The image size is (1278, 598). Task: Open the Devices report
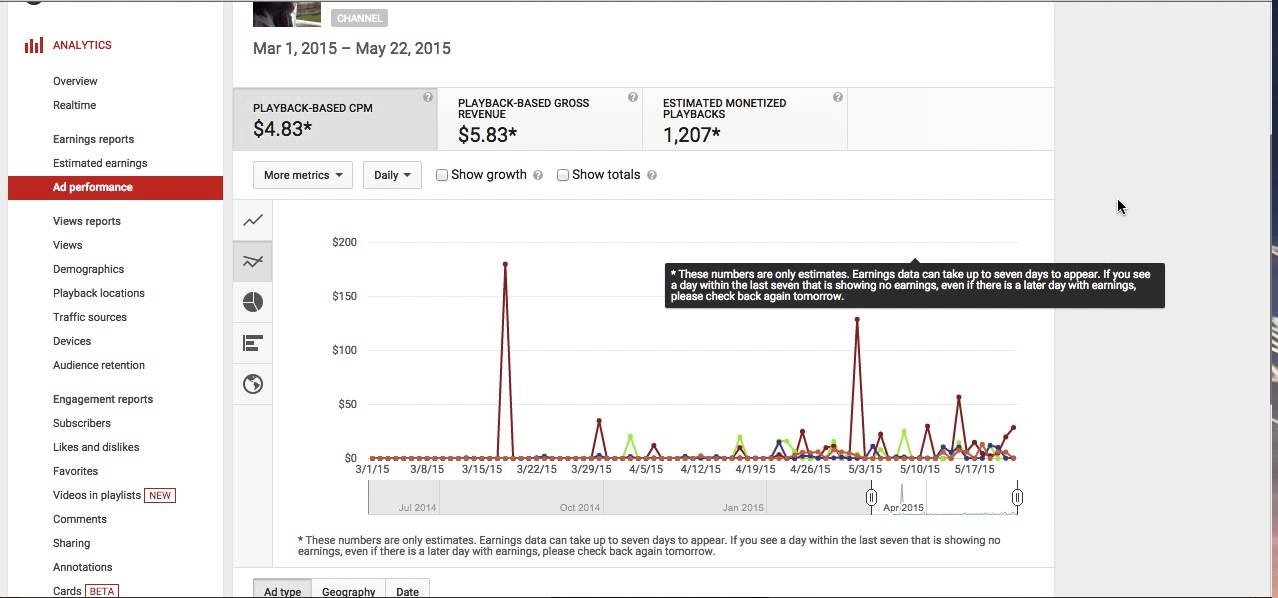coord(72,341)
